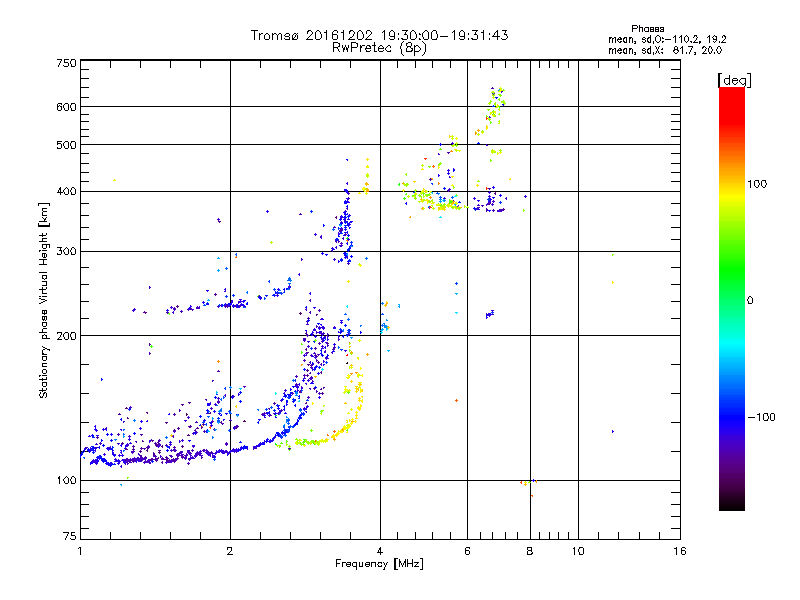Click the blue vertical trace rising to 400 km
The height and width of the screenshot is (600, 800).
pos(346,224)
